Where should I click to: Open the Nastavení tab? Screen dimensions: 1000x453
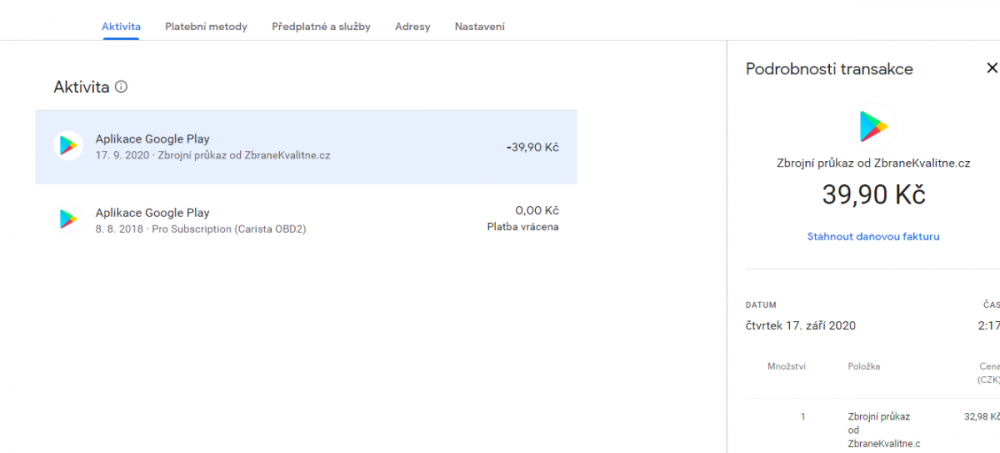point(479,26)
